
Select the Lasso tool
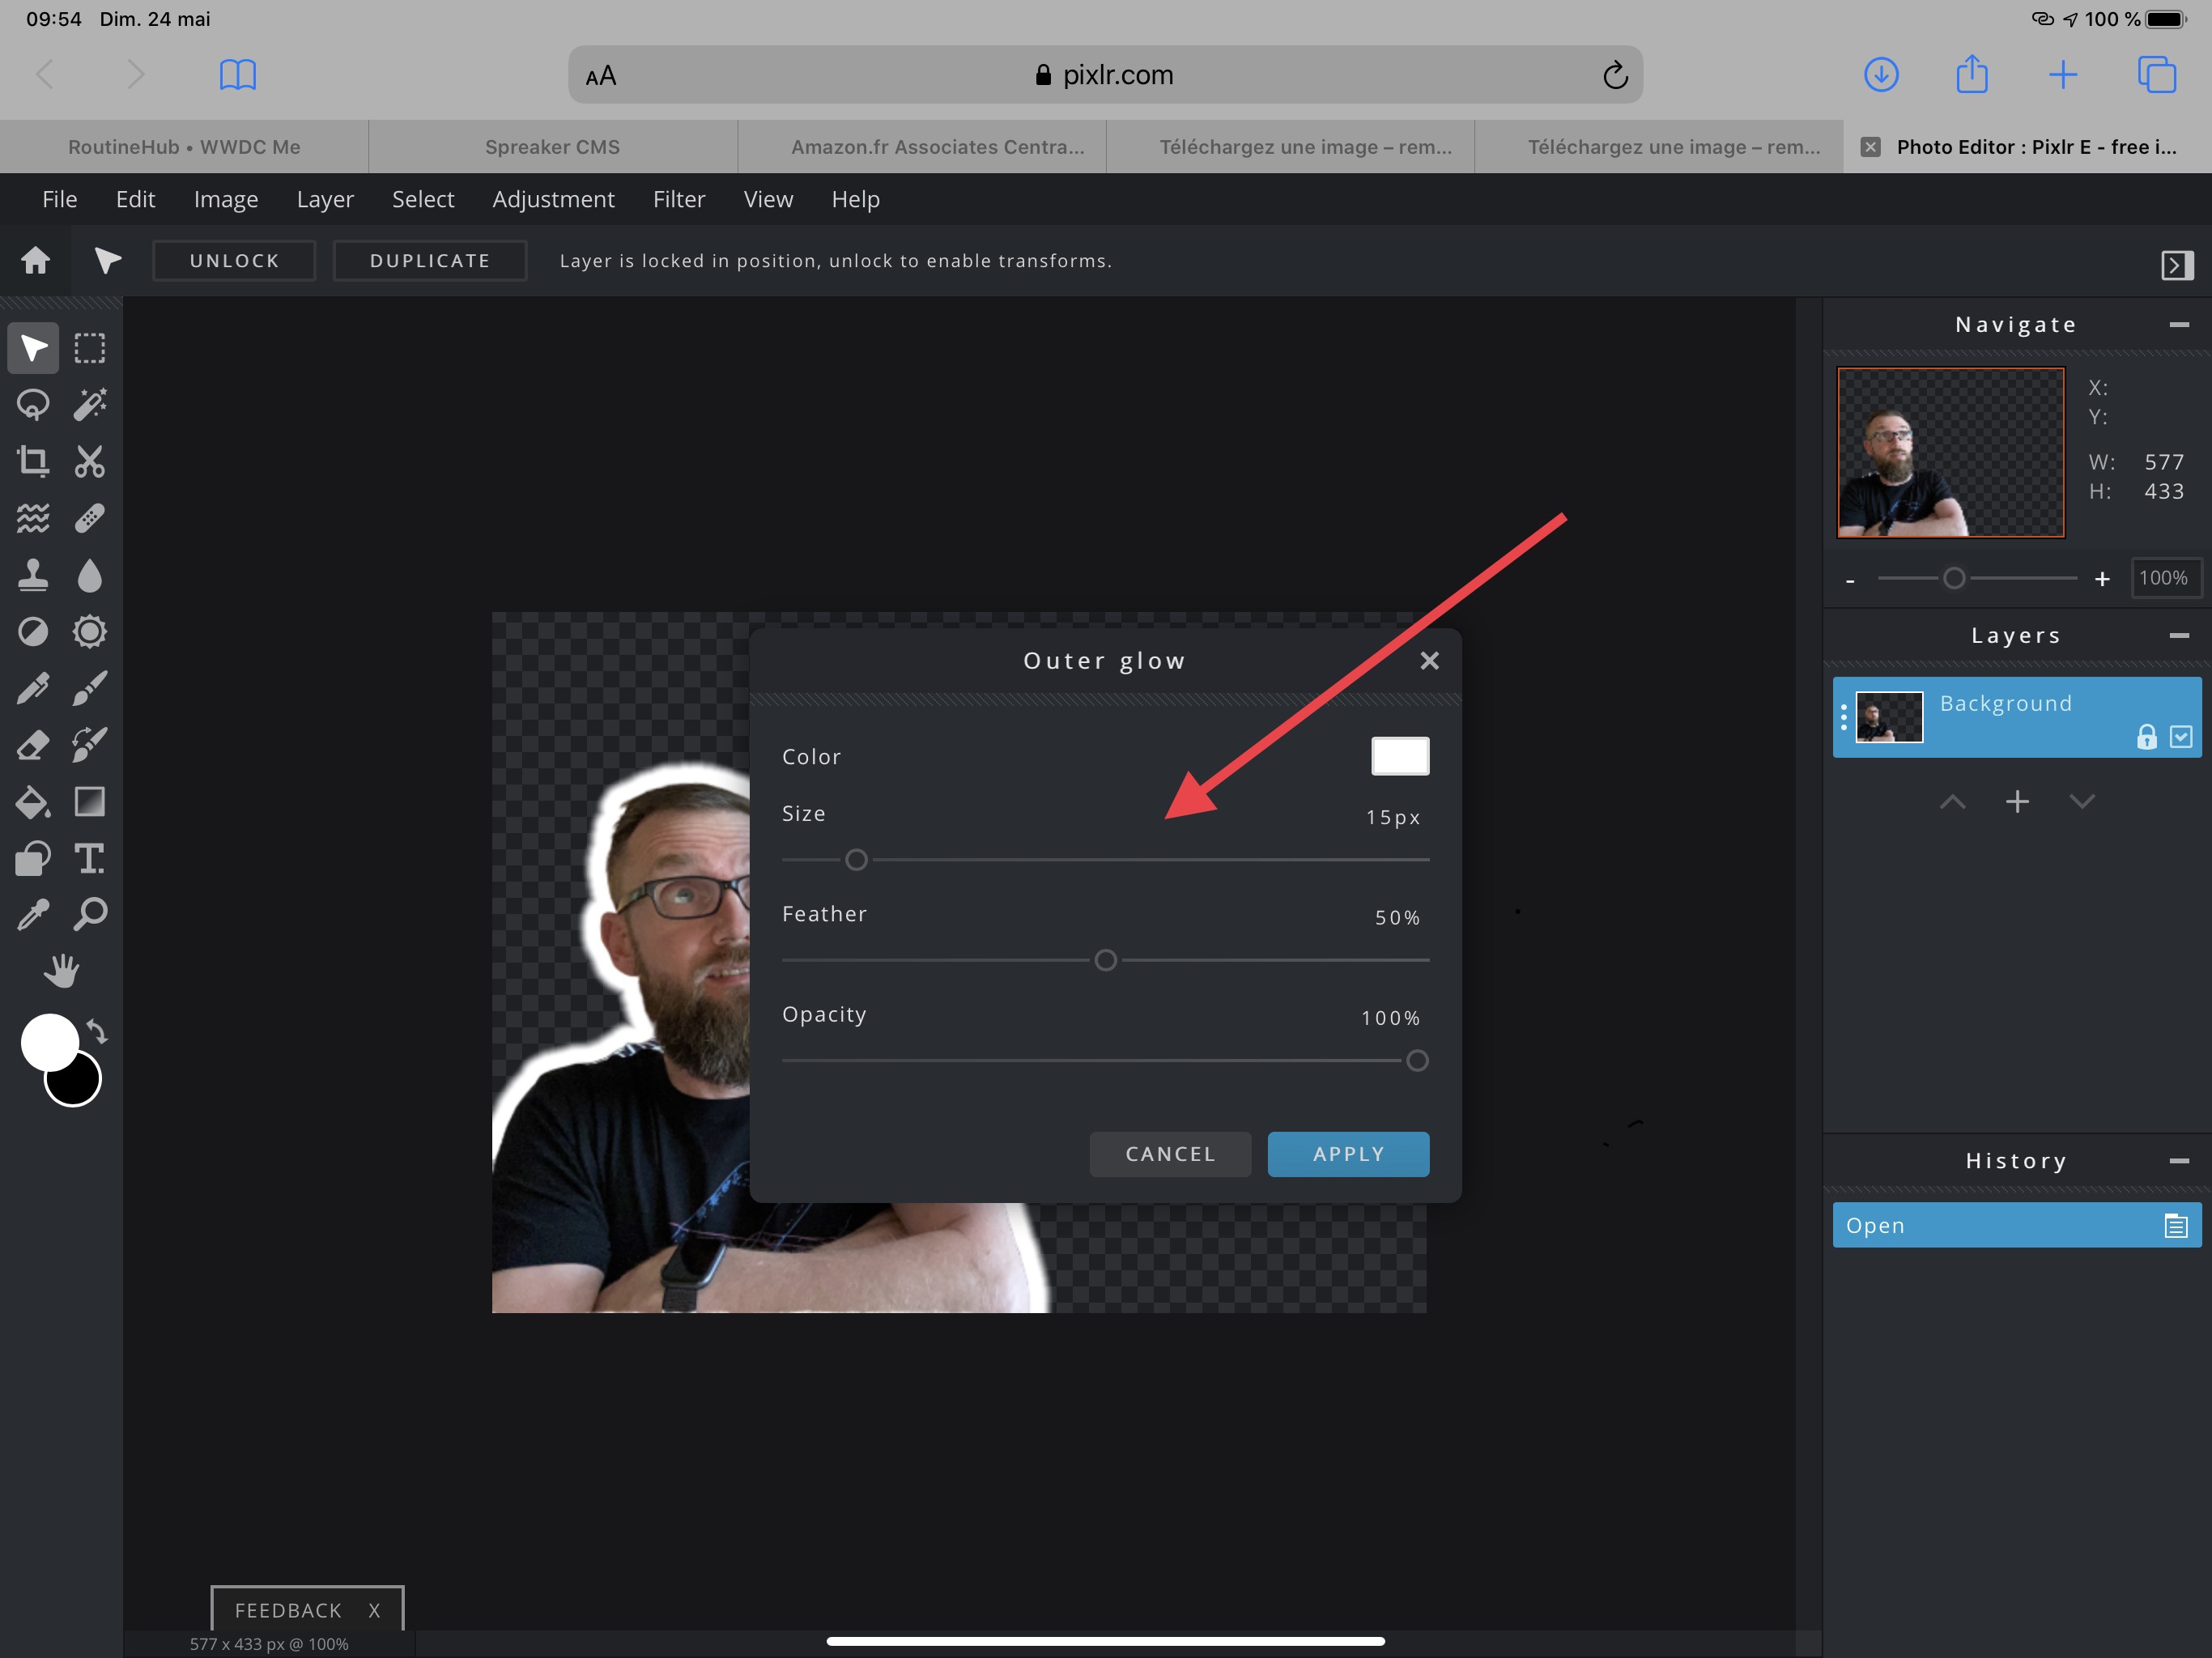pyautogui.click(x=33, y=405)
